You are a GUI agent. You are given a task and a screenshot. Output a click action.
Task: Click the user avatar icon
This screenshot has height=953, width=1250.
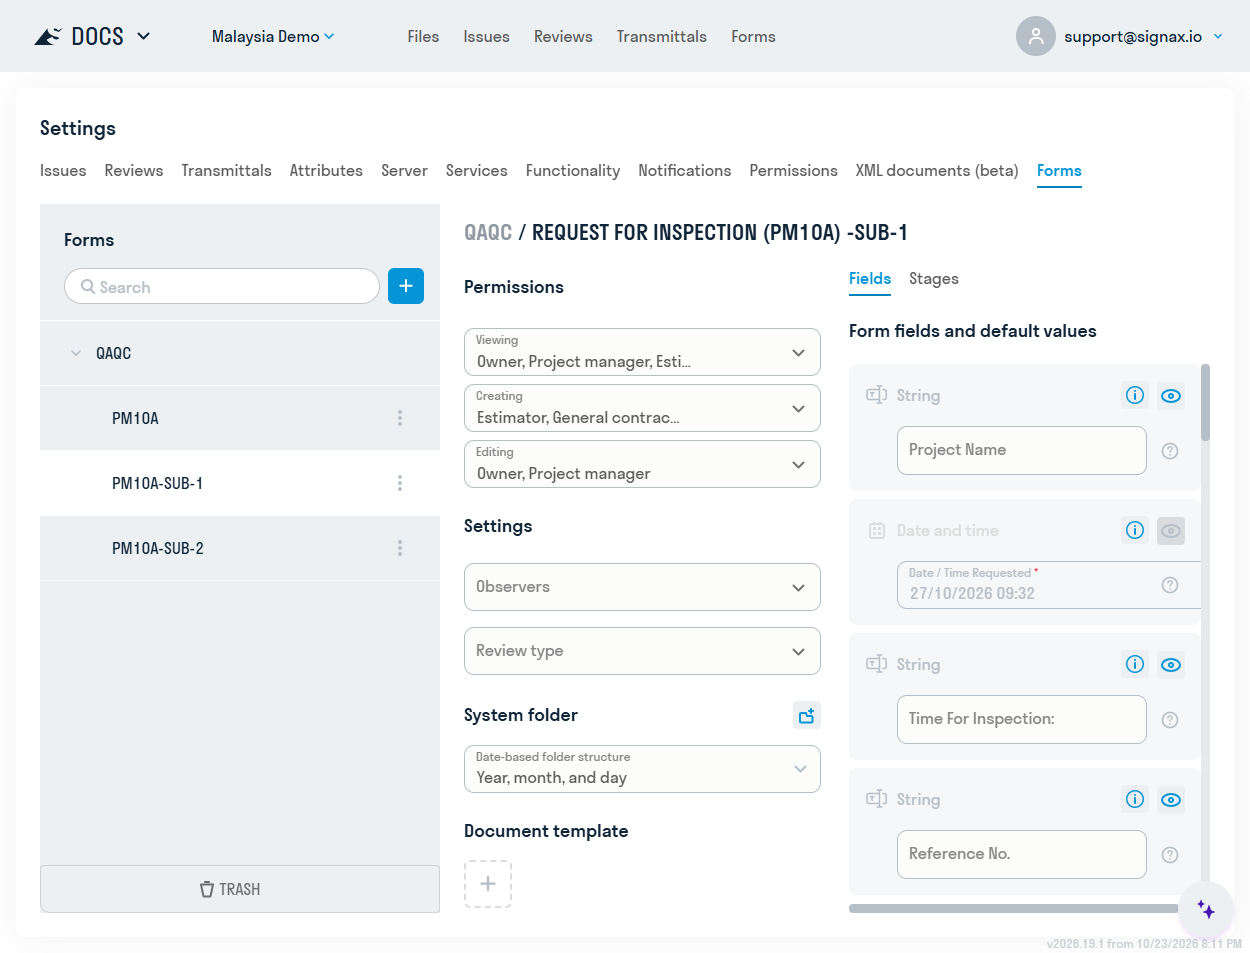1036,36
